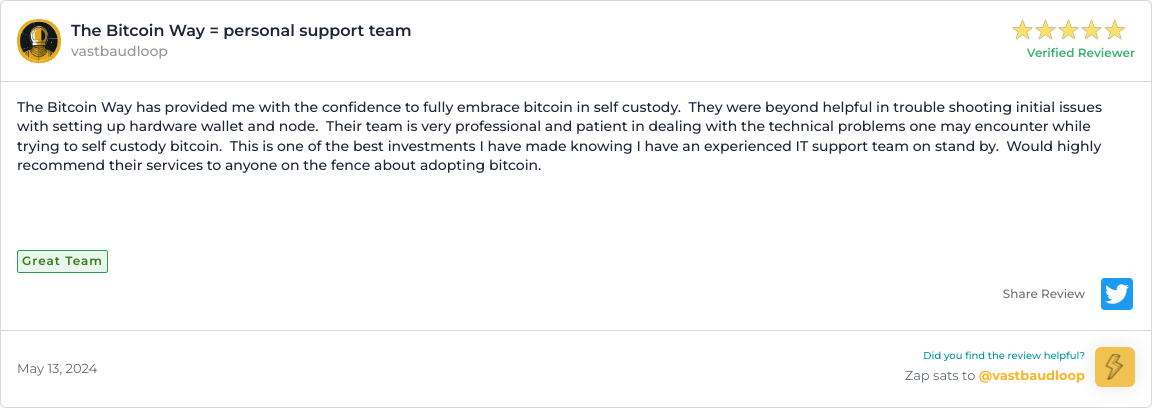Click the 'Zap sats to' label
This screenshot has width=1152, height=408.
938,376
